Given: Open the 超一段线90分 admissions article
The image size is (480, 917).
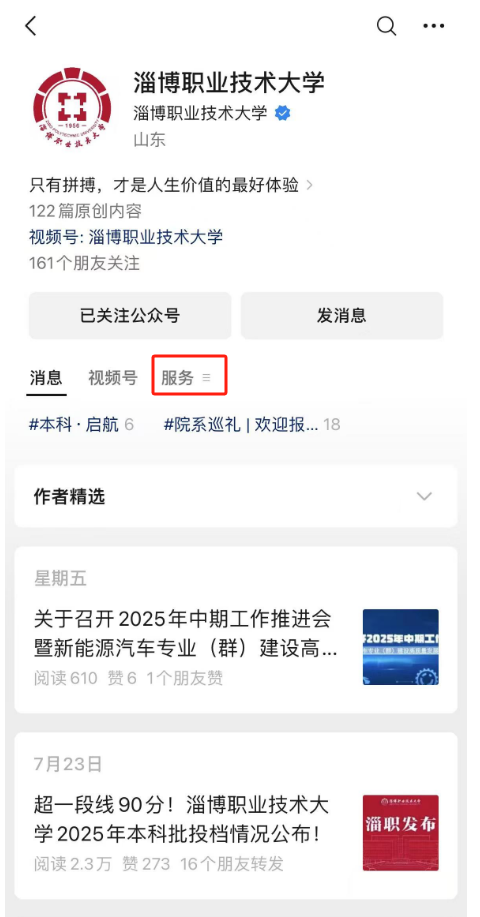Looking at the screenshot, I should tap(182, 820).
